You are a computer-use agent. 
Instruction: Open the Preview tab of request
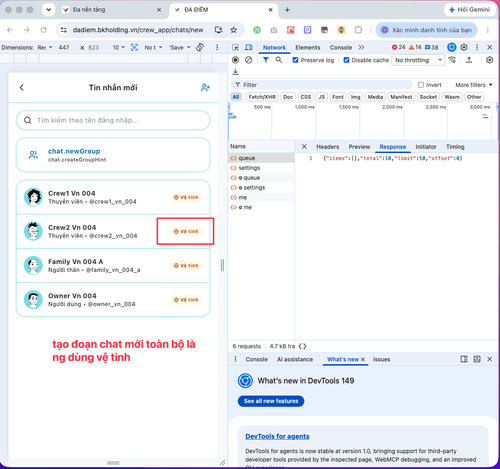tap(359, 147)
